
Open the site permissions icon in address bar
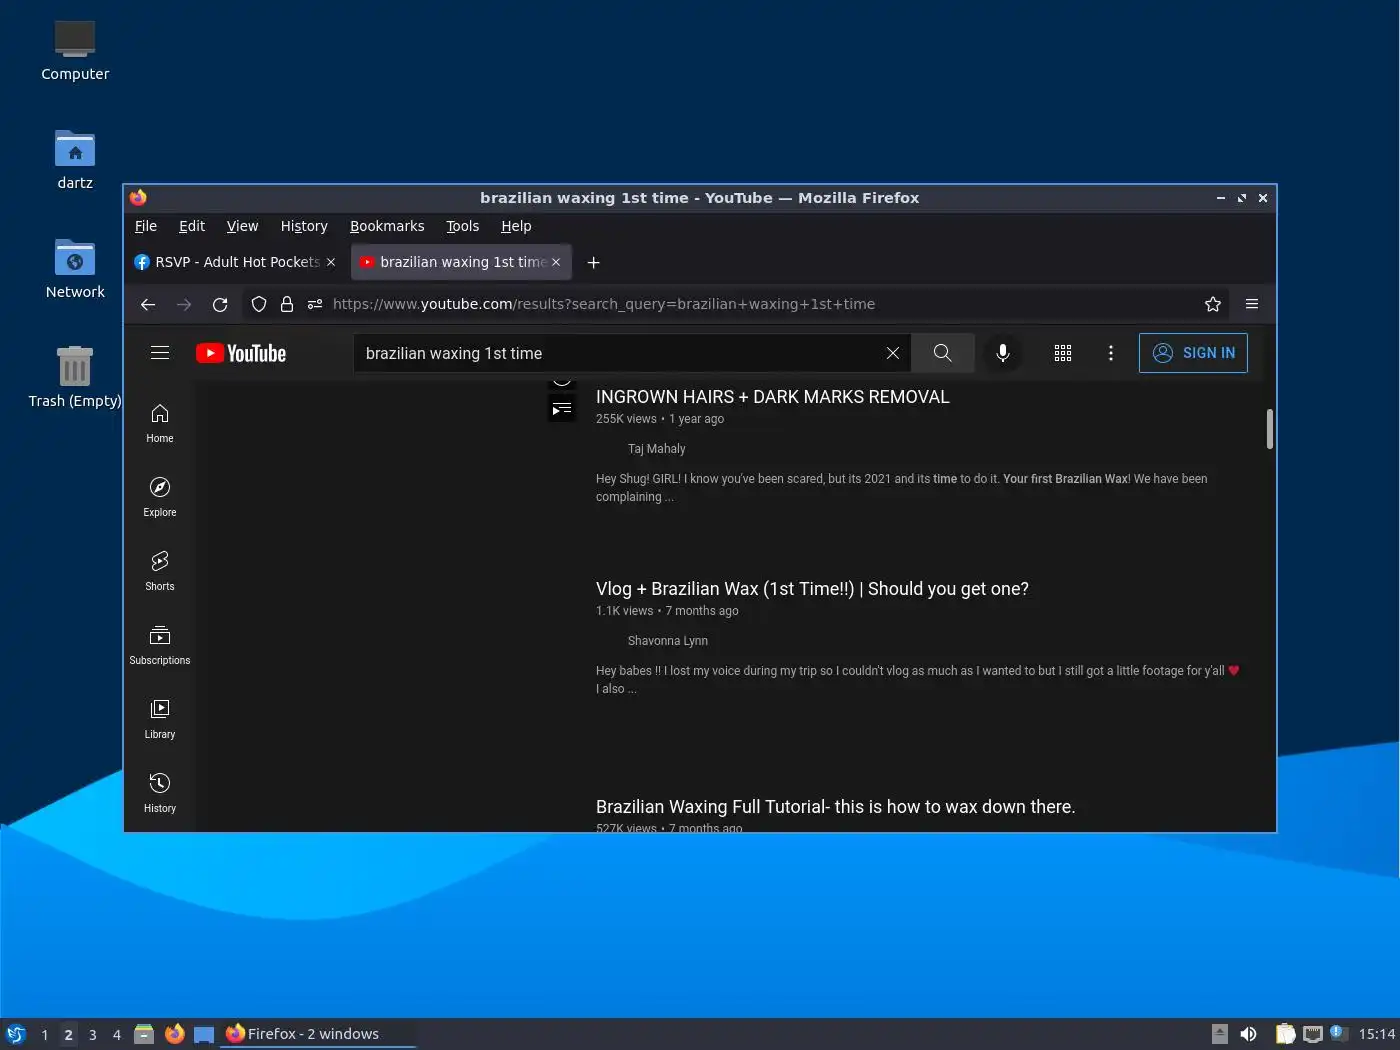315,304
